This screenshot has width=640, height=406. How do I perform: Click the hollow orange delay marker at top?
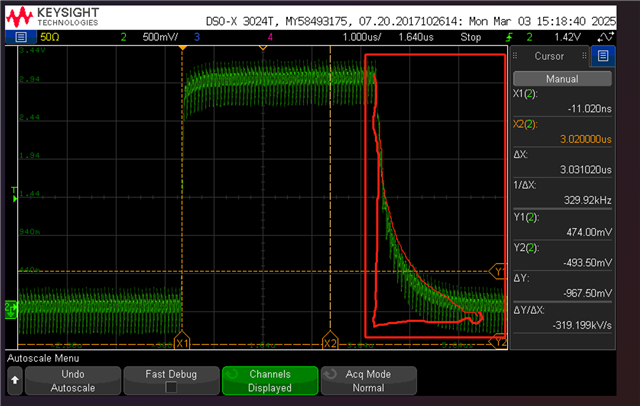pyautogui.click(x=263, y=48)
